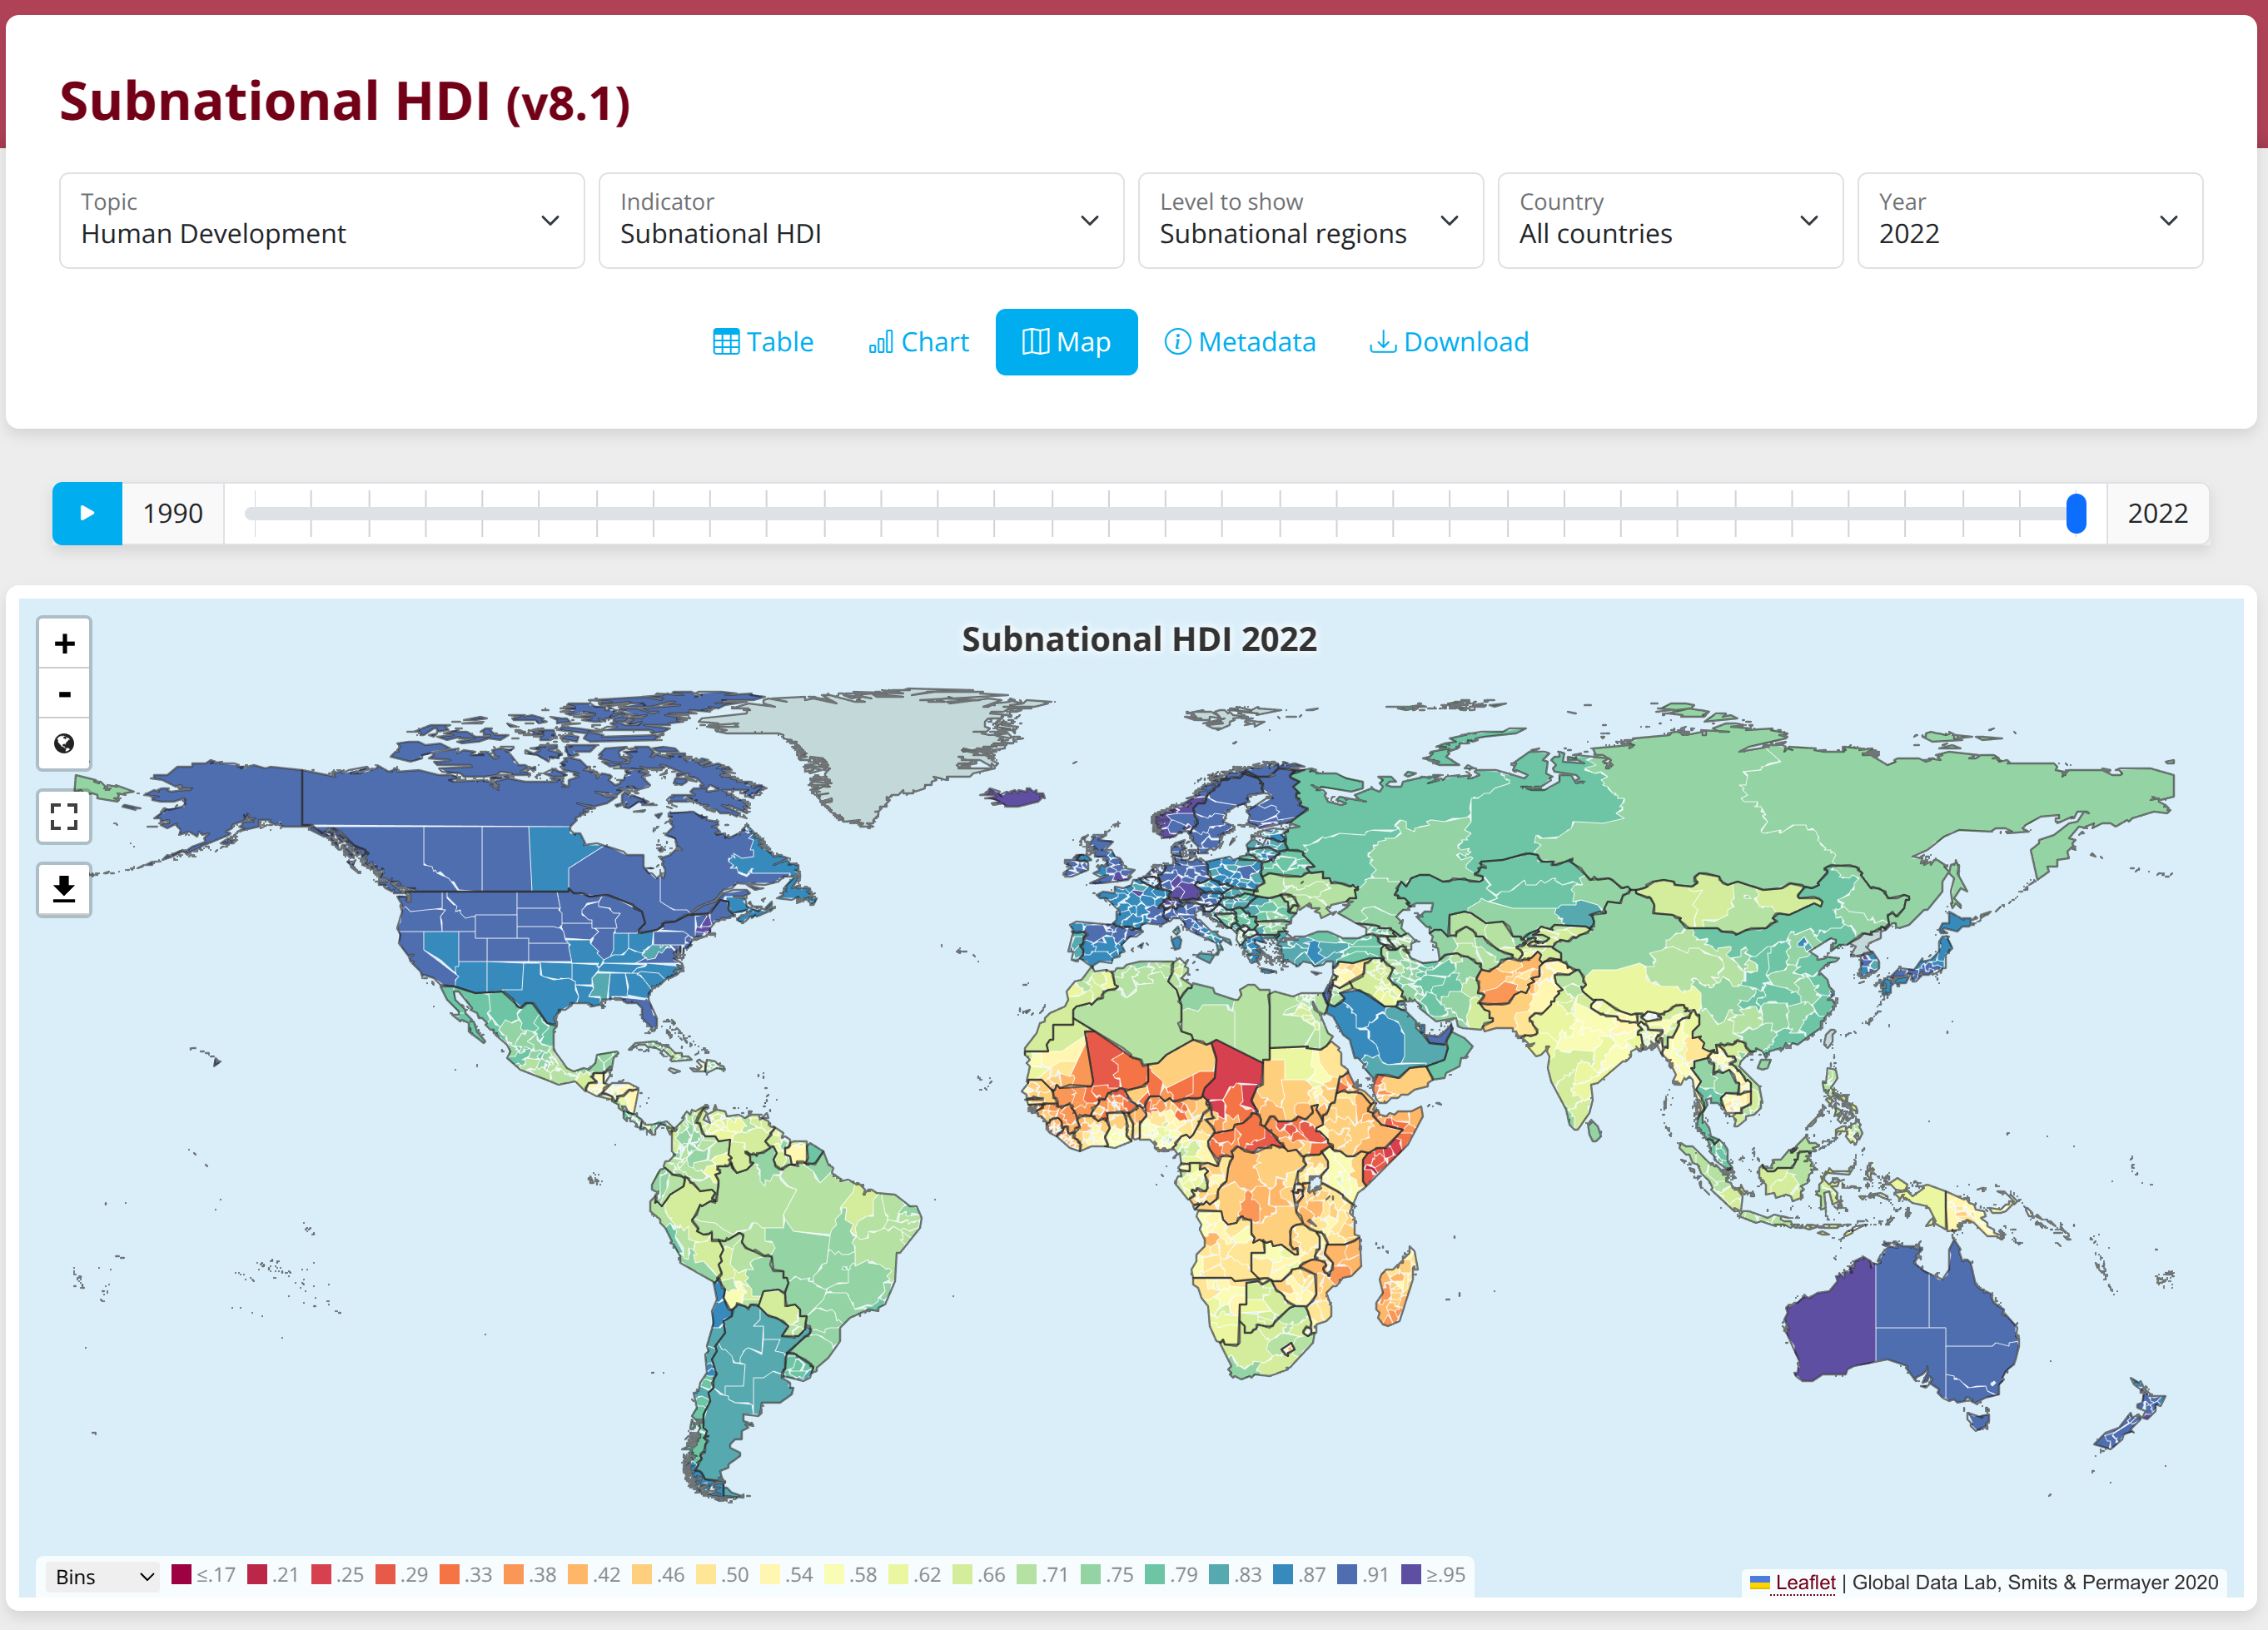Open the Year dropdown showing 2022
The image size is (2268, 1630).
click(2029, 220)
